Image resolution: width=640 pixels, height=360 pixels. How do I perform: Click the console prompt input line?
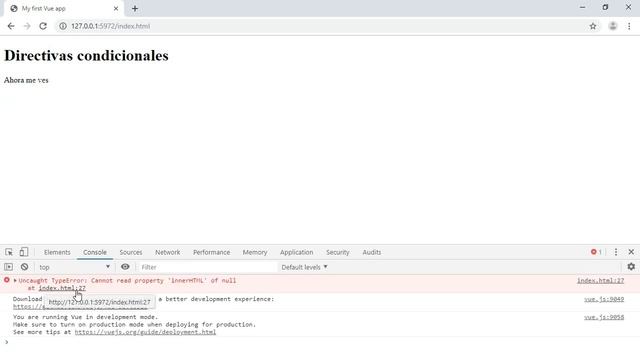(x=320, y=342)
